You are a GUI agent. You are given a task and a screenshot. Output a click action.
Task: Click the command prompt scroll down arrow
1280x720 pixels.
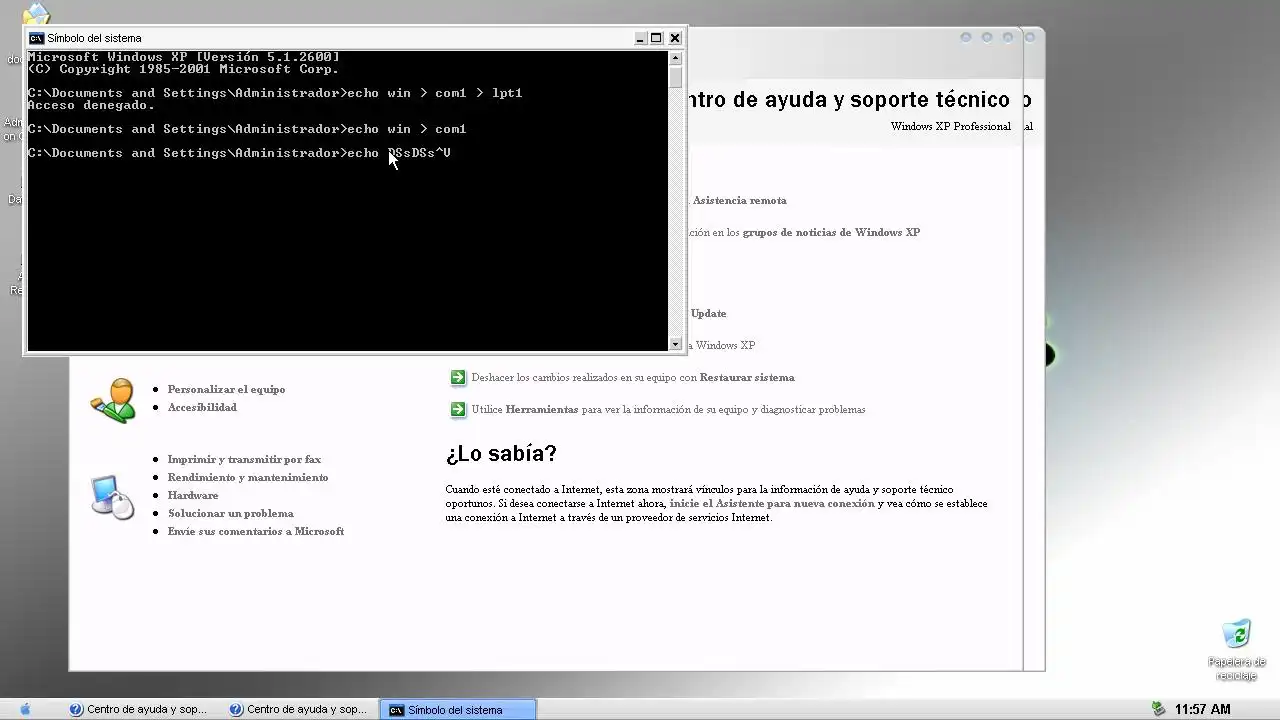pyautogui.click(x=675, y=344)
